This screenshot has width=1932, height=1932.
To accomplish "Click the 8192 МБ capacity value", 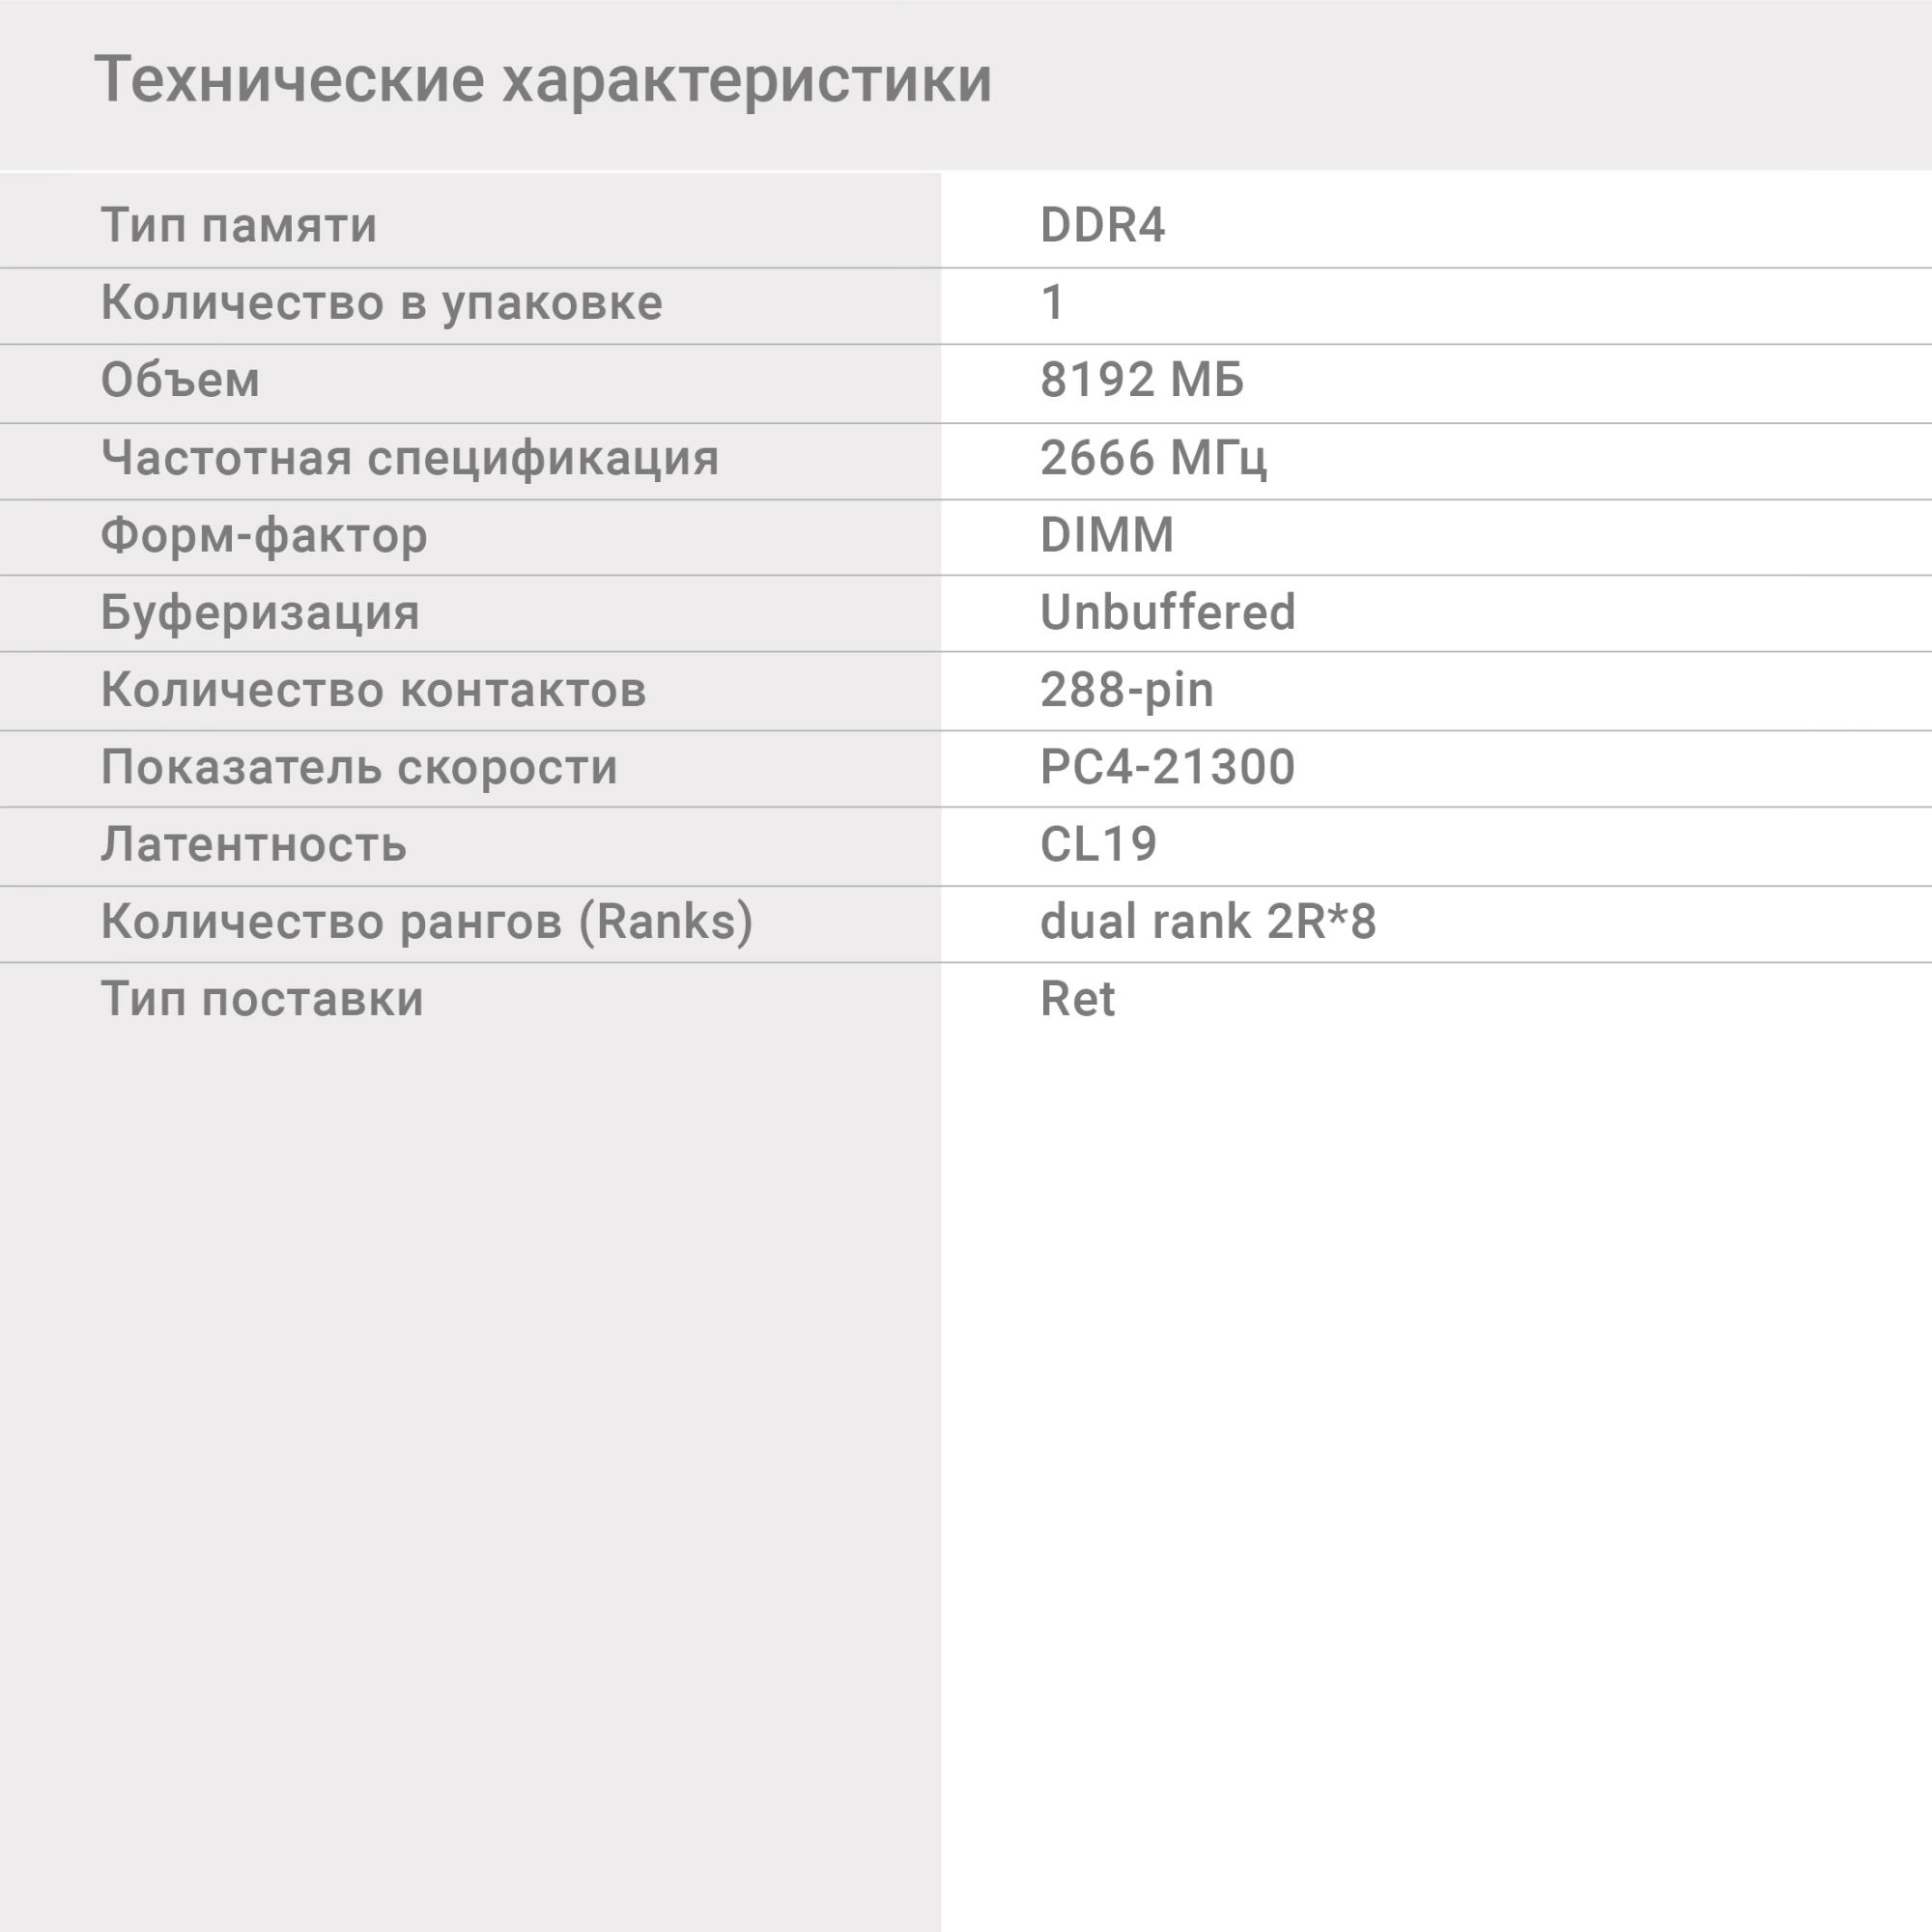I will pos(1142,380).
